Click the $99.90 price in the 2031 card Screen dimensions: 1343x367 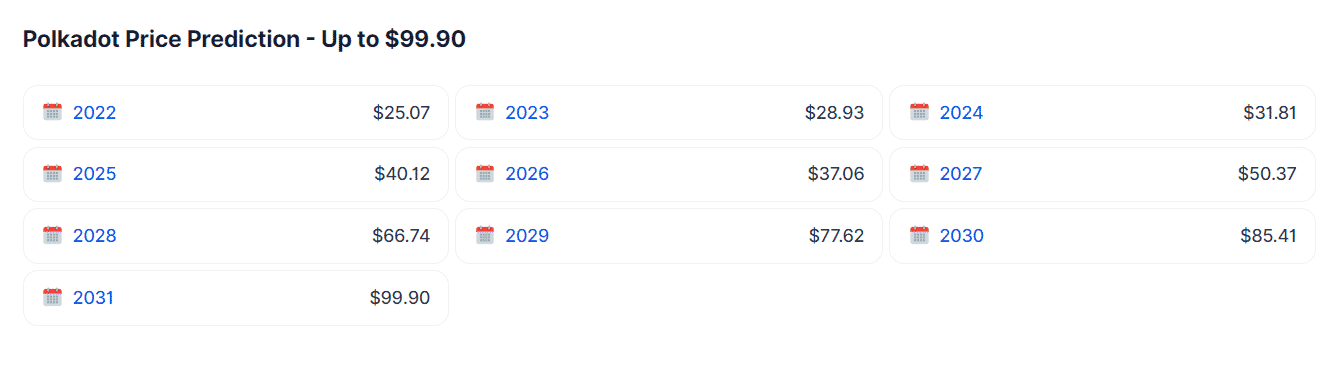(x=400, y=297)
